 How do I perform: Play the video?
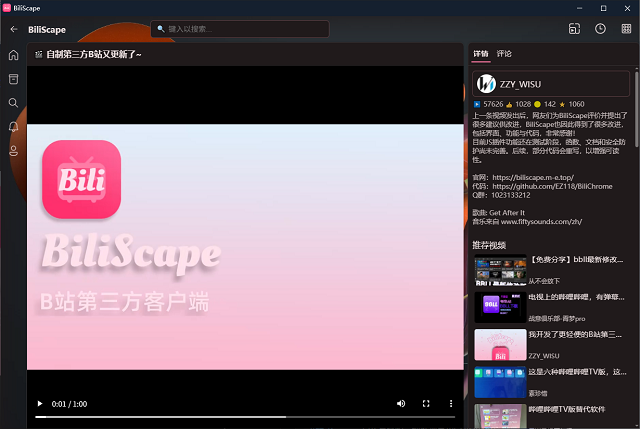(x=40, y=404)
